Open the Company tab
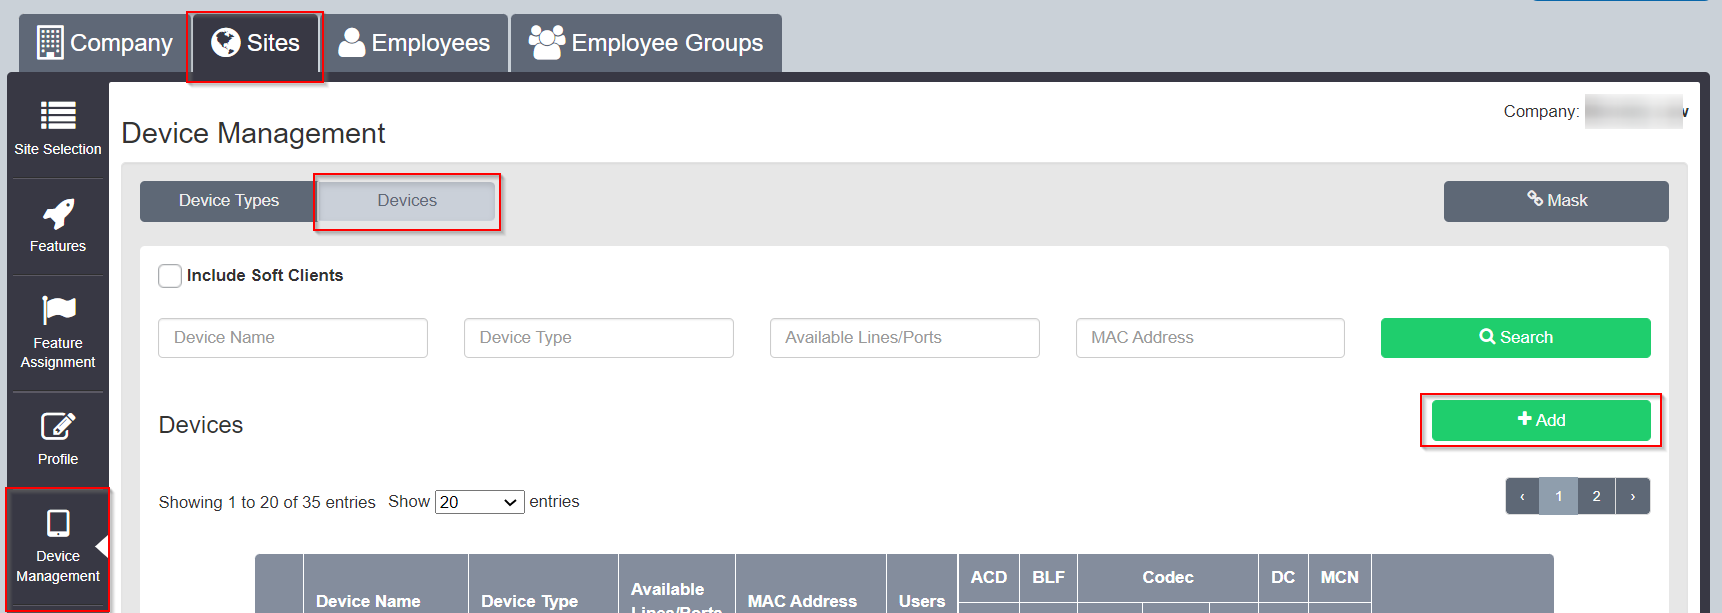The width and height of the screenshot is (1722, 613). [x=104, y=43]
